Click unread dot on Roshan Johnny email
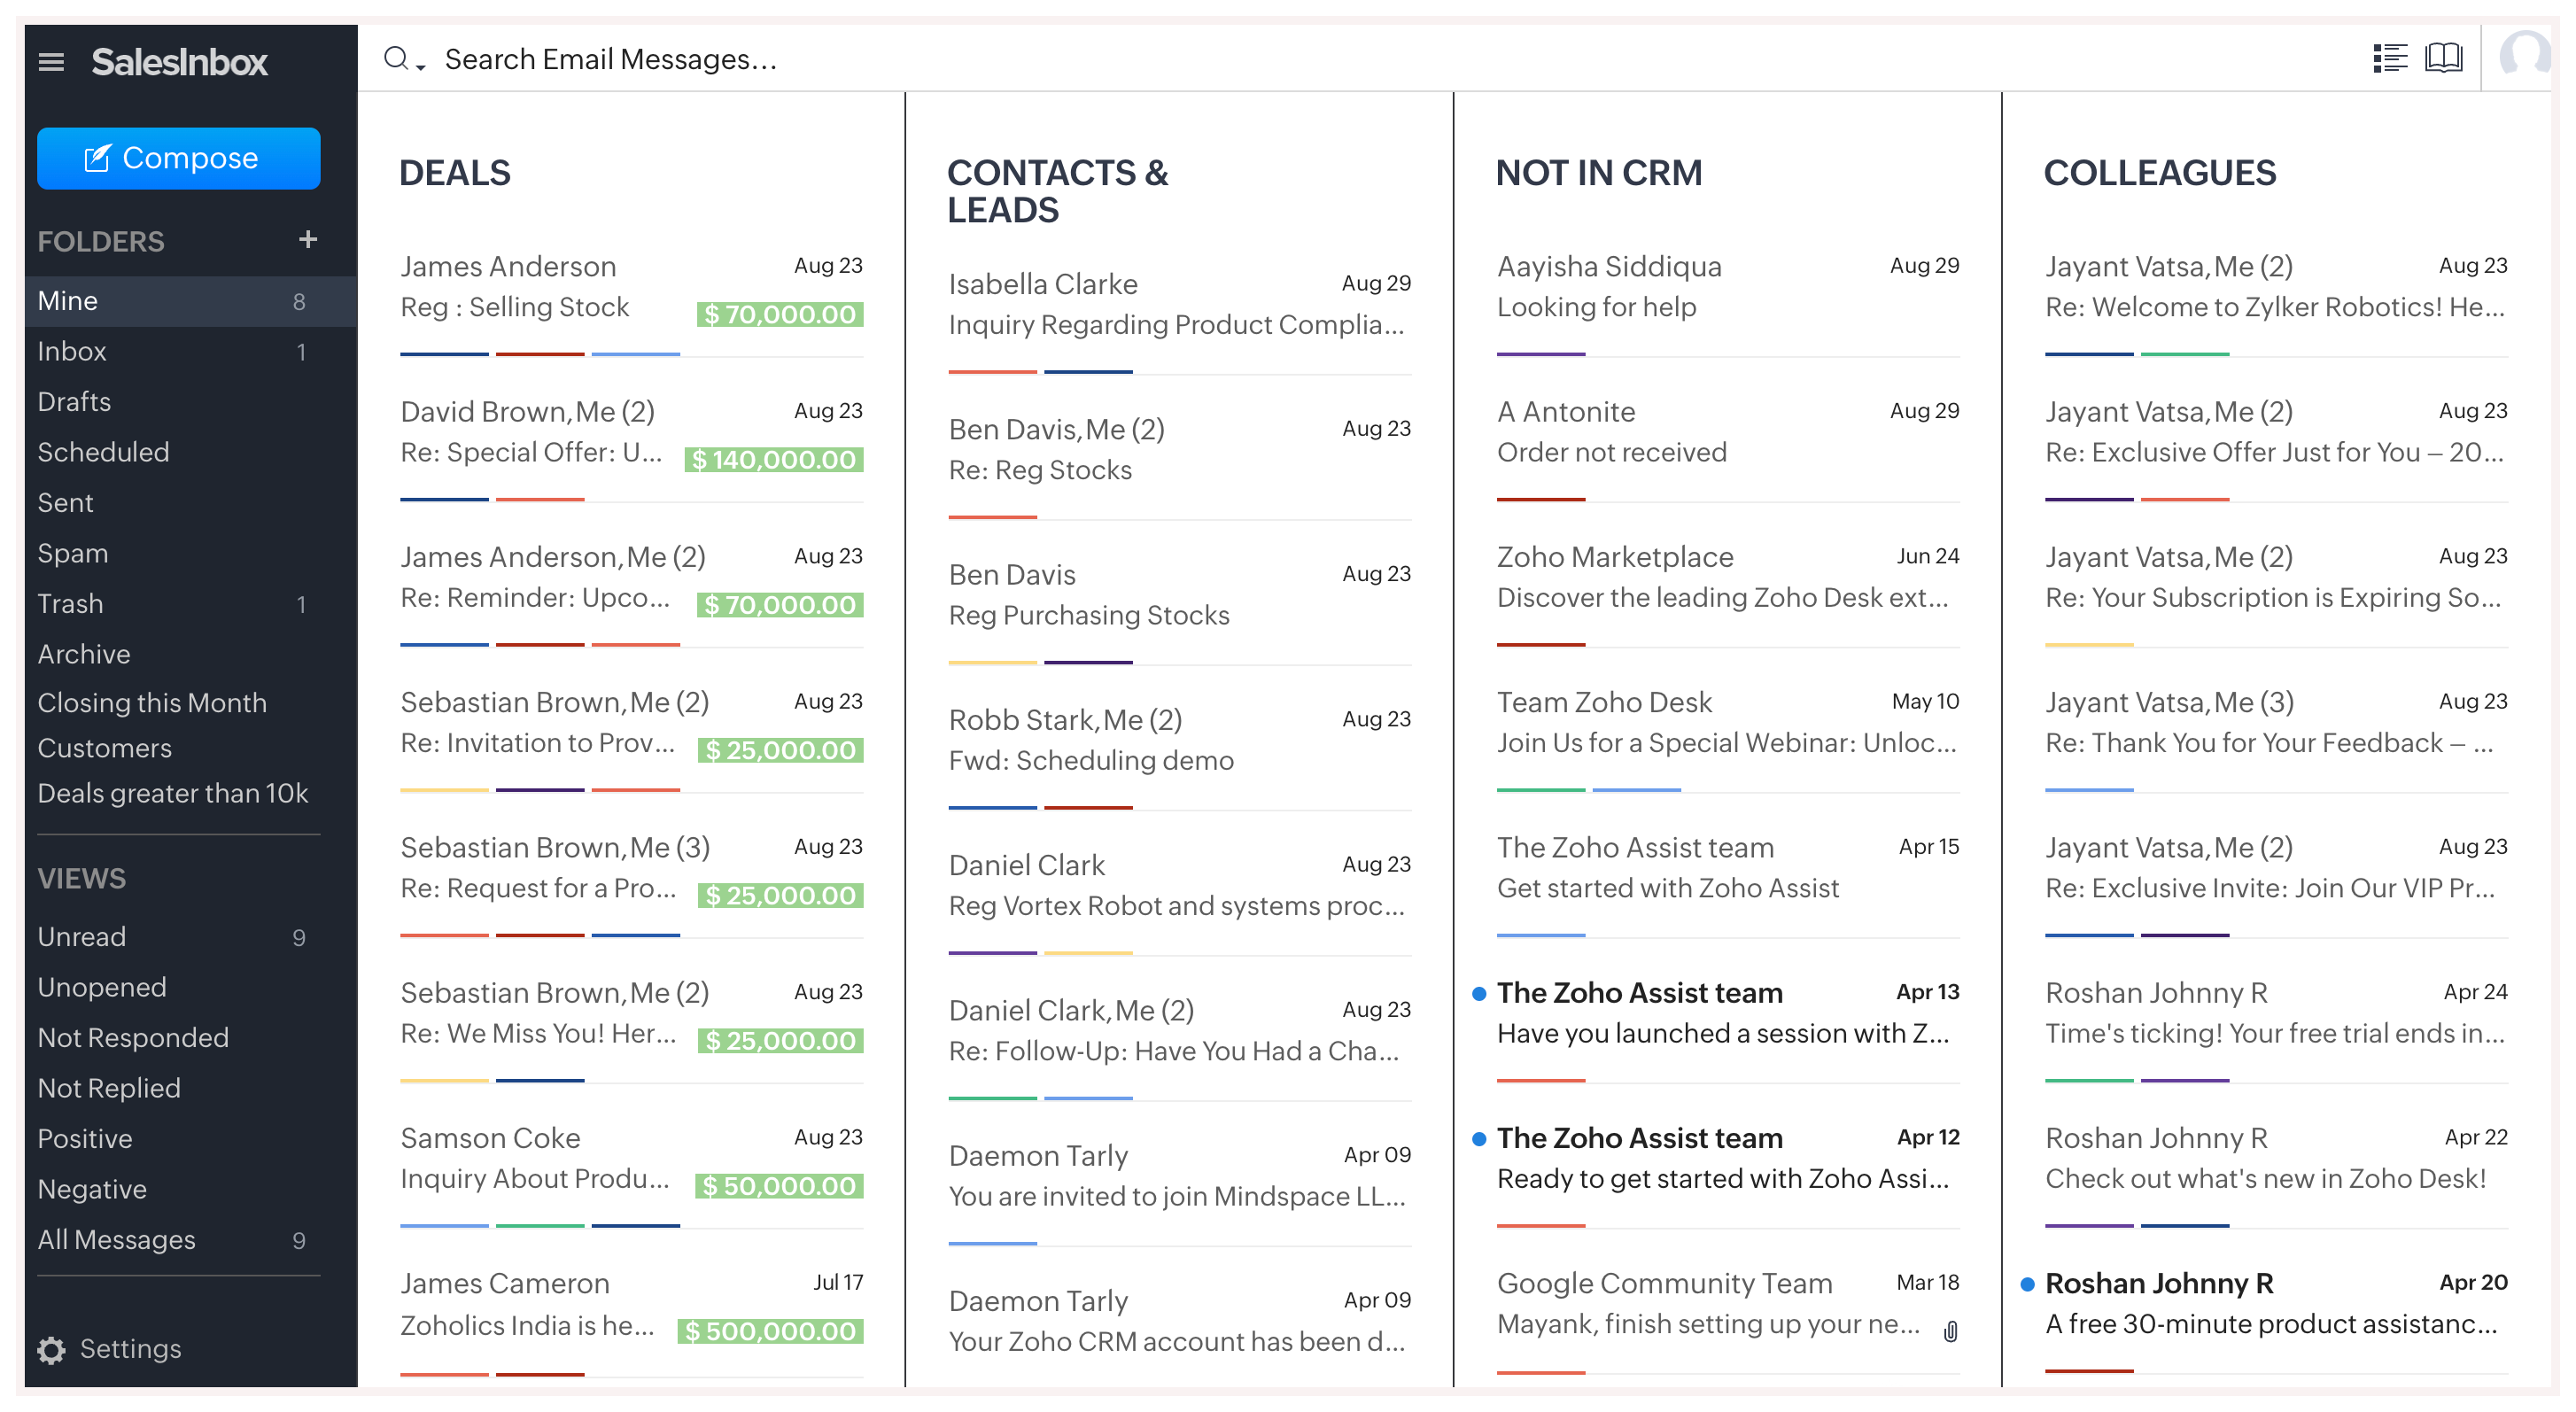2576x1412 pixels. (2027, 1284)
